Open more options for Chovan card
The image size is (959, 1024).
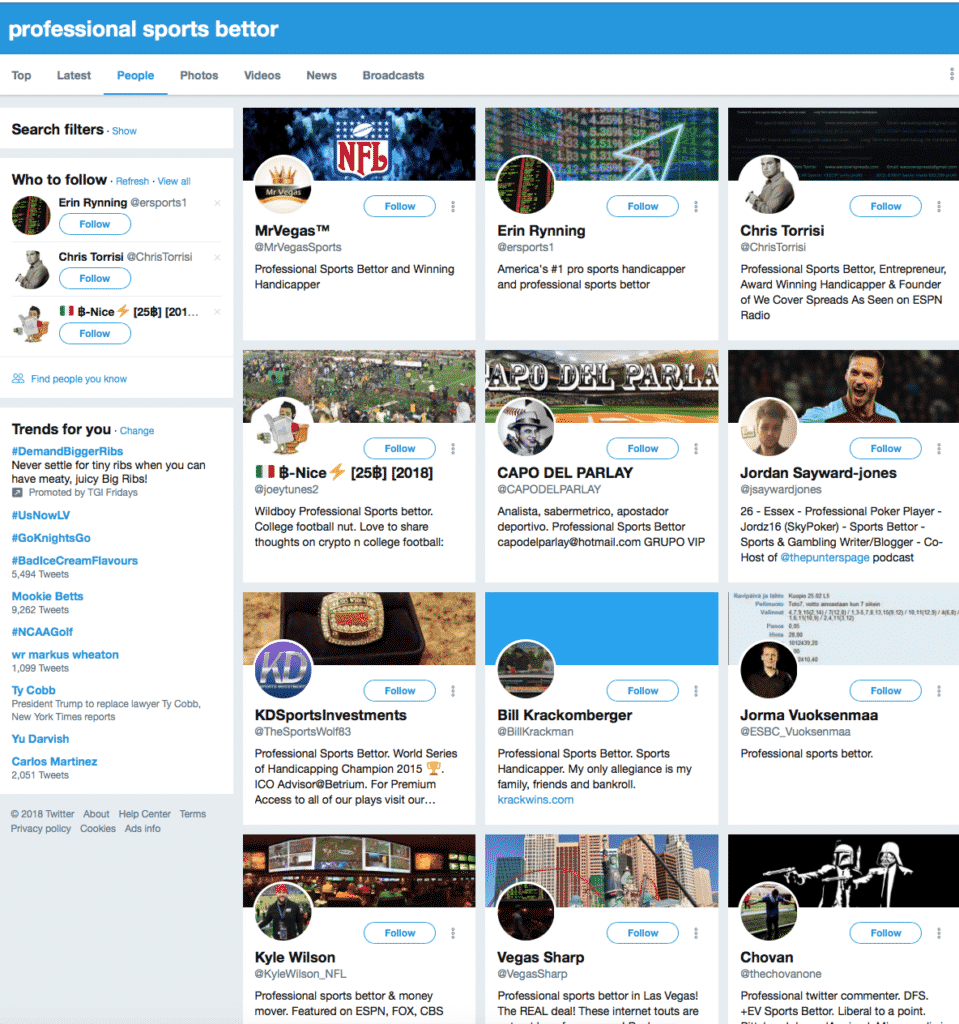(939, 933)
